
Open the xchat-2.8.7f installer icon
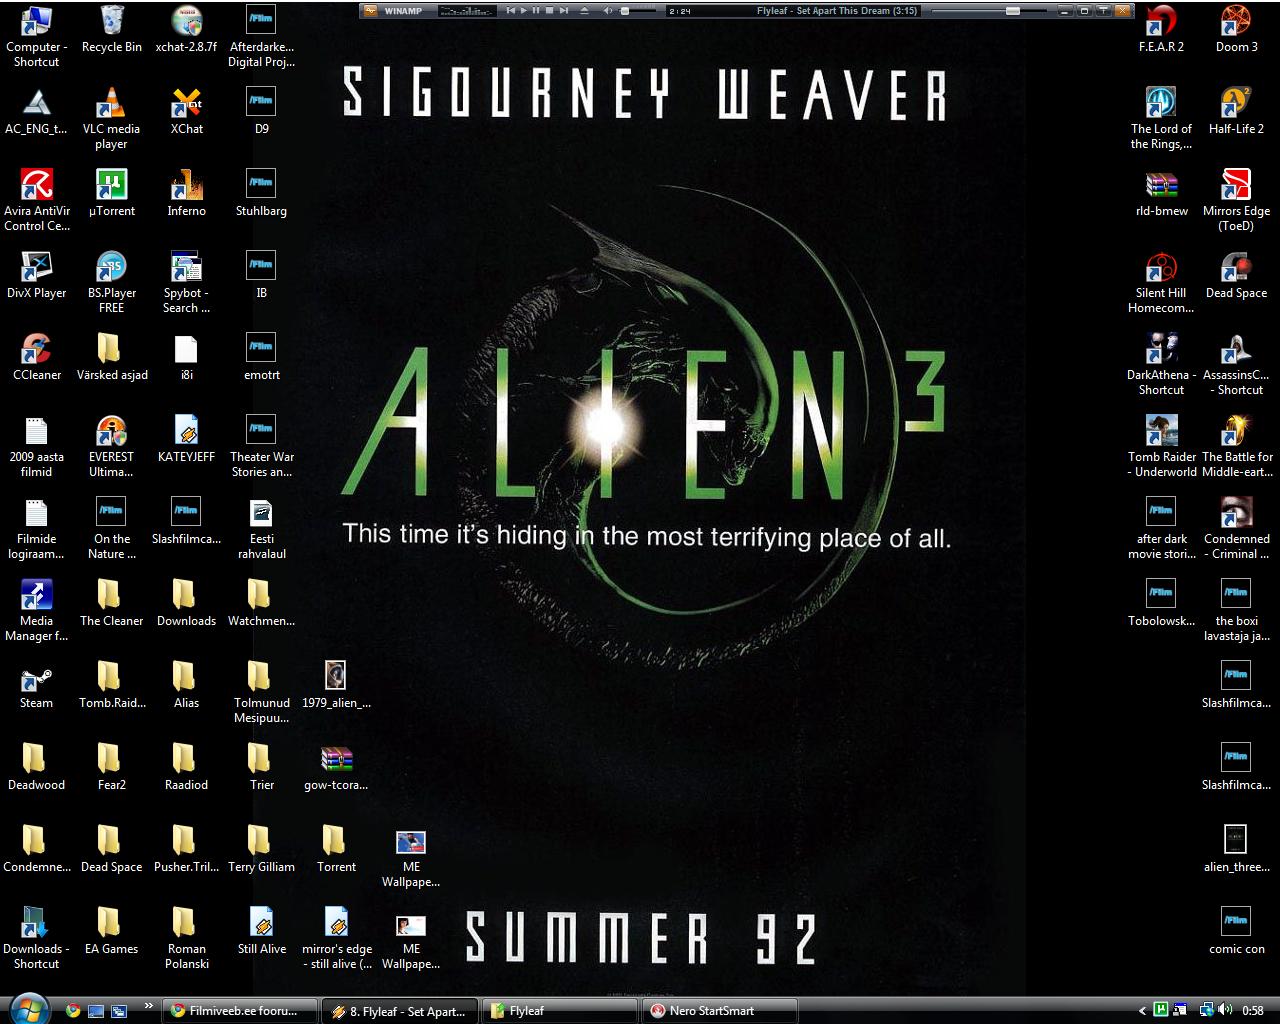(186, 29)
